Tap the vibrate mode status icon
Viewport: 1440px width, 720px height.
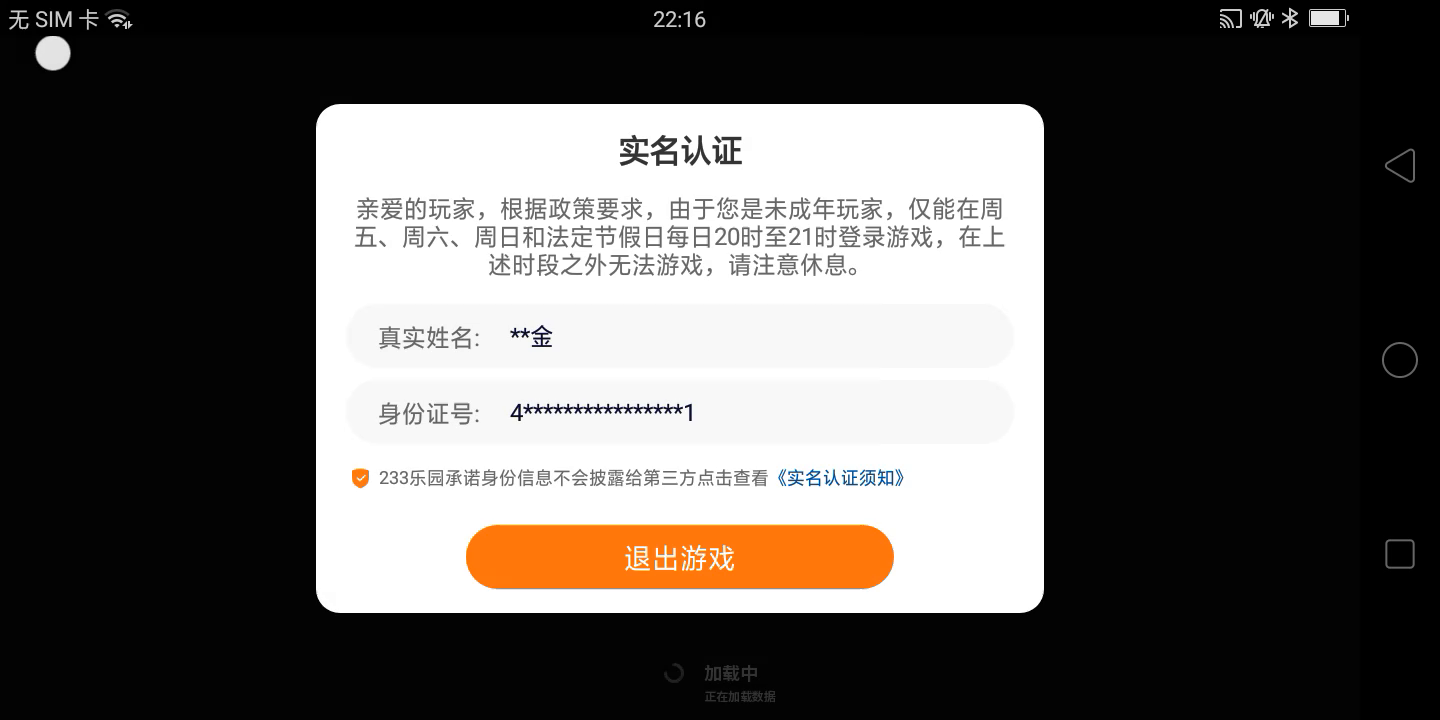[1262, 18]
